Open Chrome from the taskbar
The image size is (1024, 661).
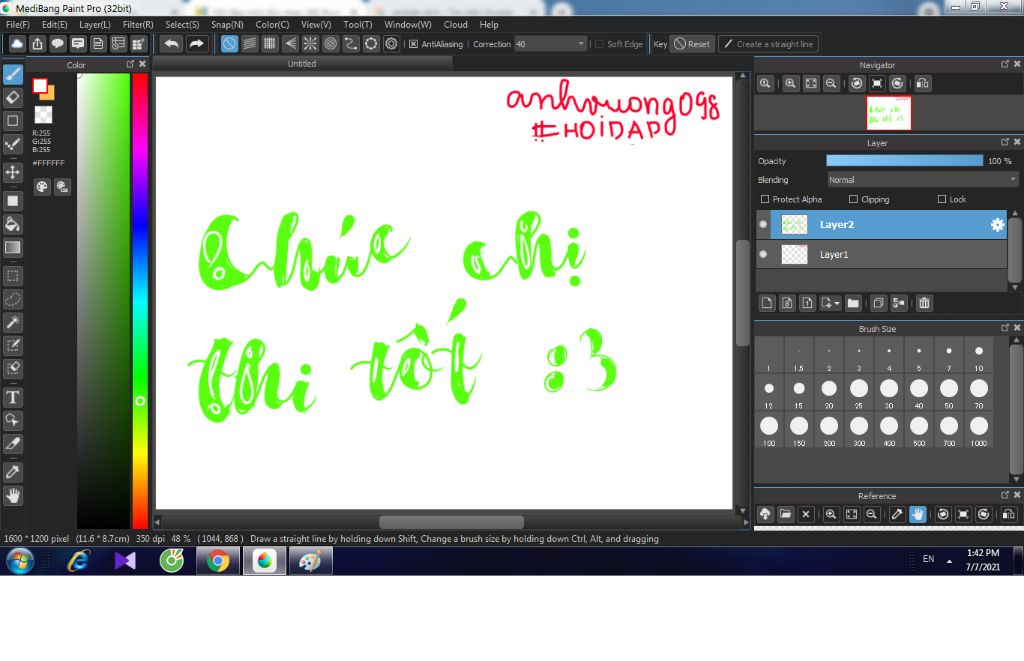pyautogui.click(x=217, y=561)
